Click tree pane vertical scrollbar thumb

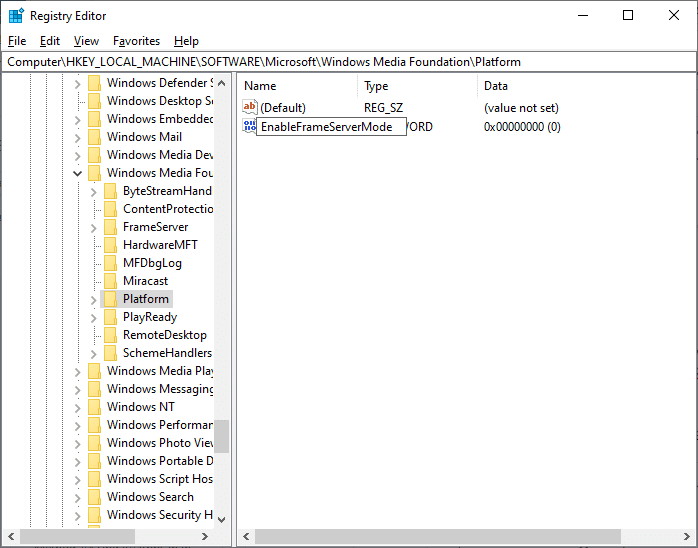[x=222, y=436]
